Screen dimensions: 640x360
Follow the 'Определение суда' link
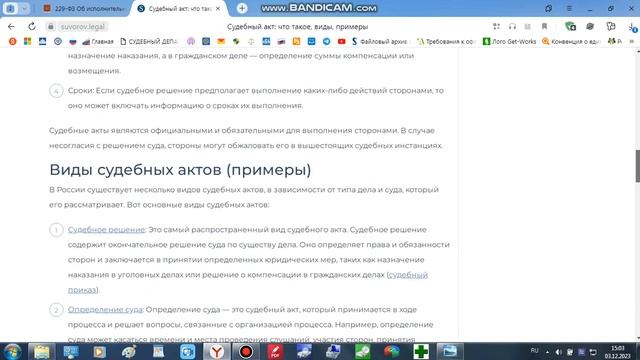point(105,309)
